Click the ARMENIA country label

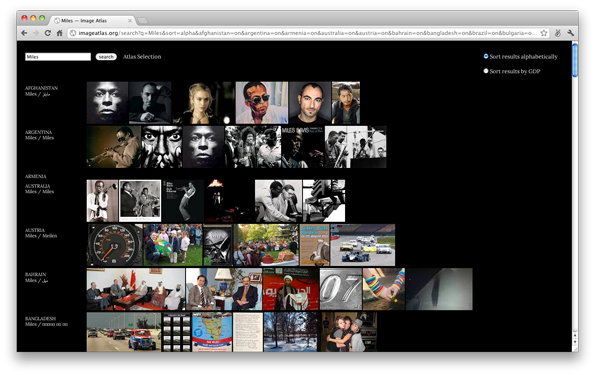[x=36, y=176]
